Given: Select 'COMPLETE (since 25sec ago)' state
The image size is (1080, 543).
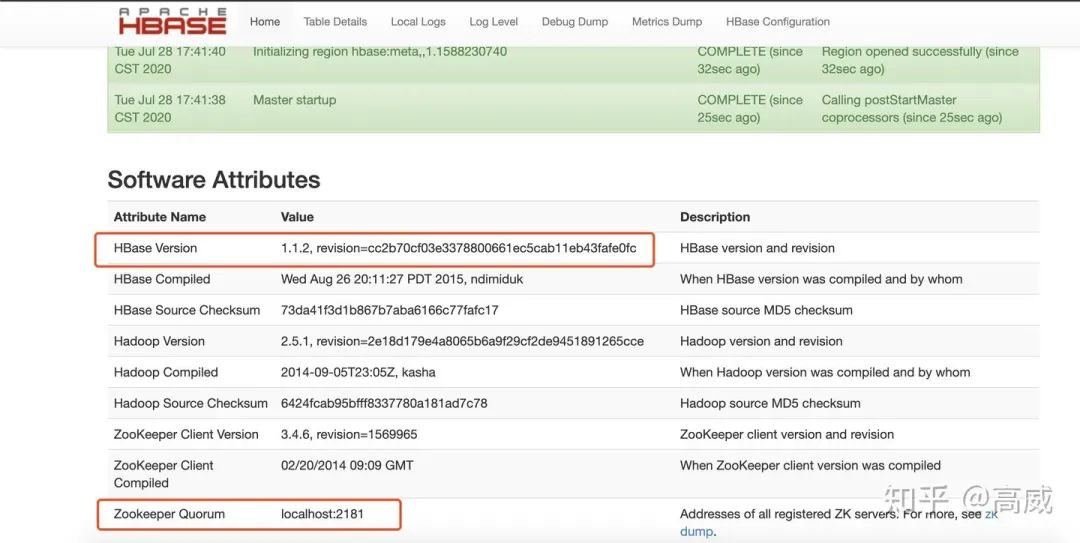Looking at the screenshot, I should point(750,108).
